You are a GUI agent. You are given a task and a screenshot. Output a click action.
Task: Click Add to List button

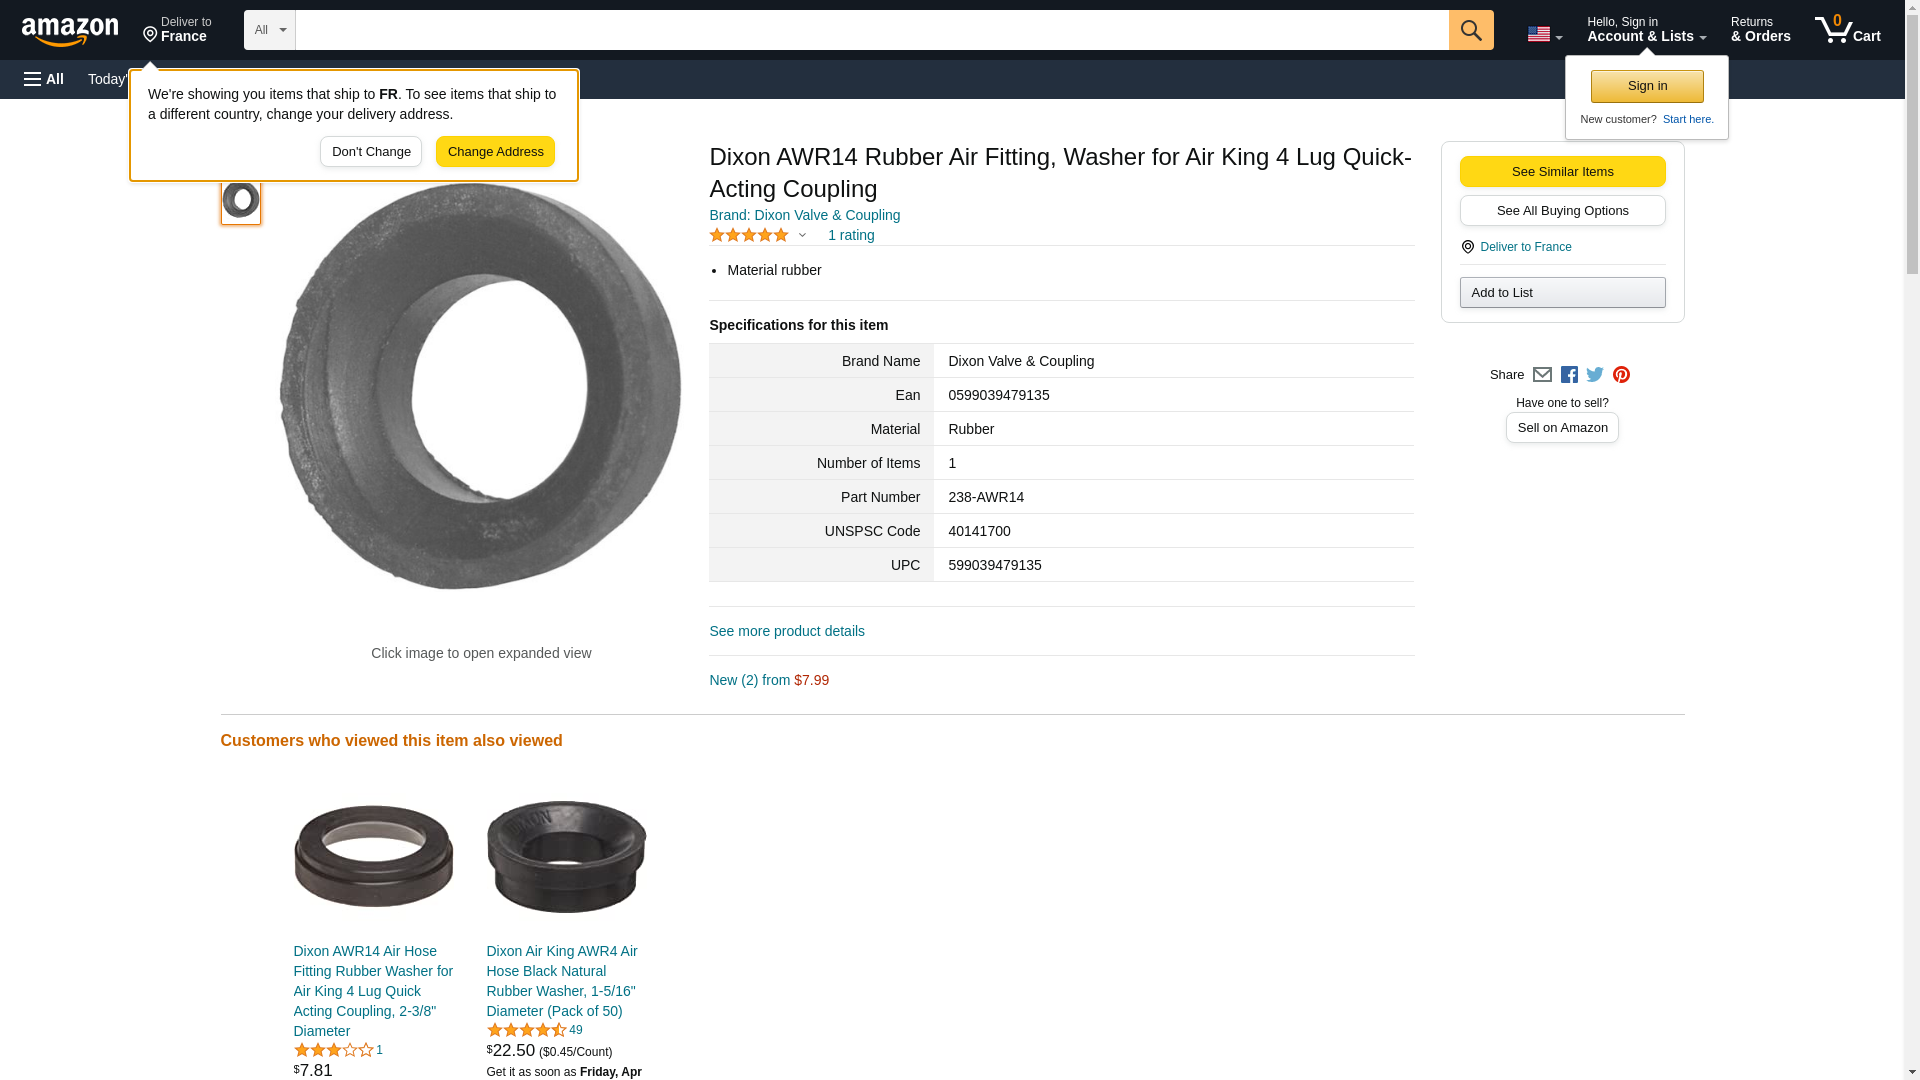coord(1562,293)
